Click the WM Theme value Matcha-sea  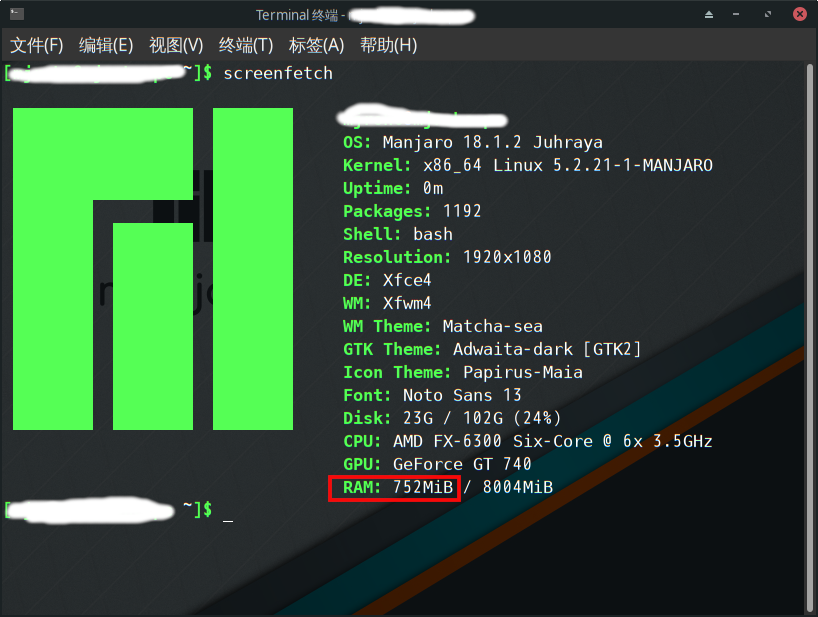coord(492,326)
